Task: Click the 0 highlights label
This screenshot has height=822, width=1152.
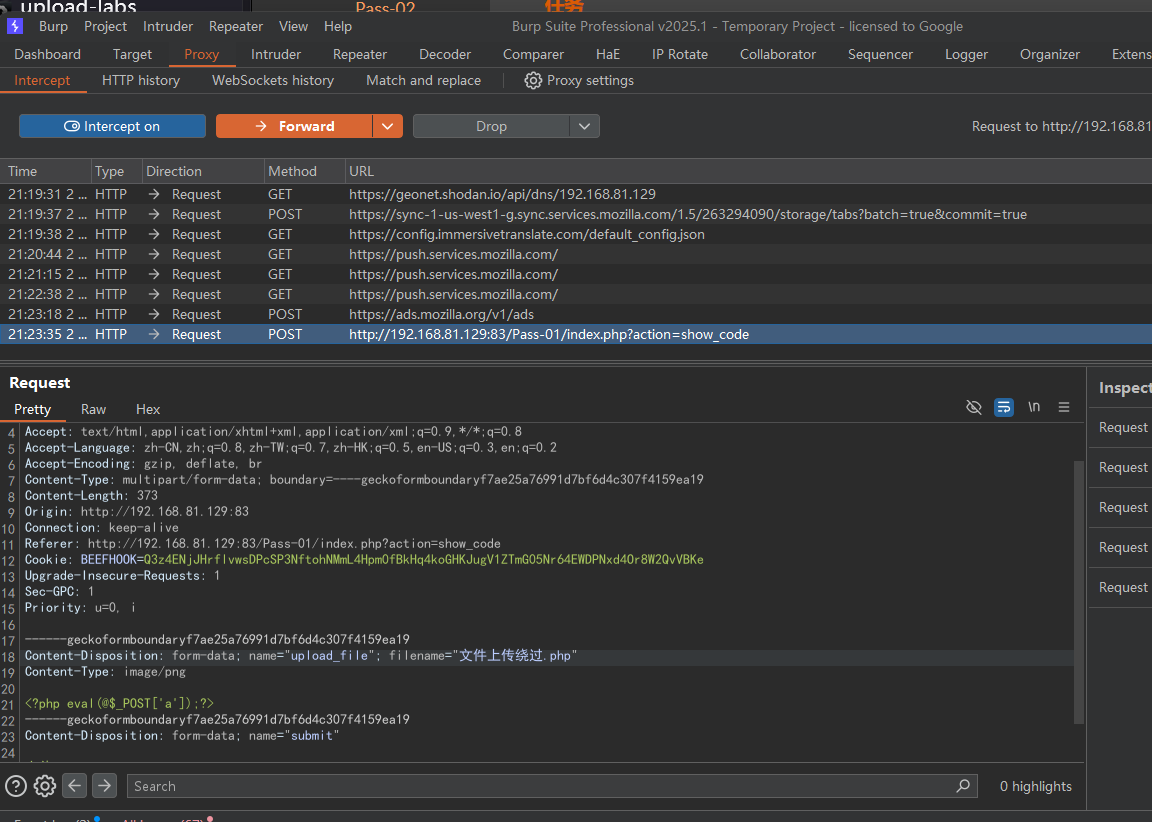Action: coord(1035,786)
